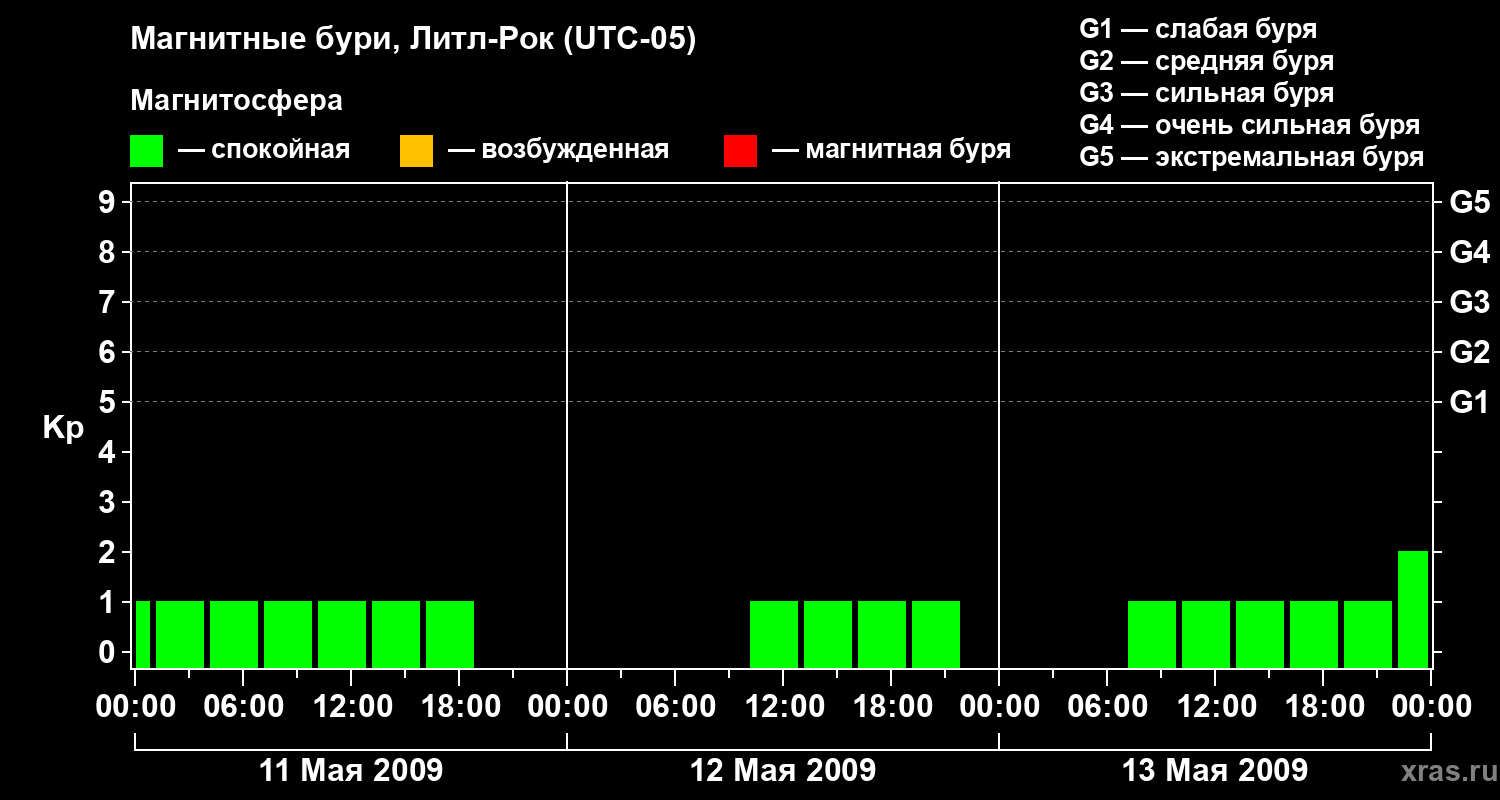Screen dimensions: 1500x800
Task: Click the 'Магнитосфера' legend heading
Action: tap(236, 101)
